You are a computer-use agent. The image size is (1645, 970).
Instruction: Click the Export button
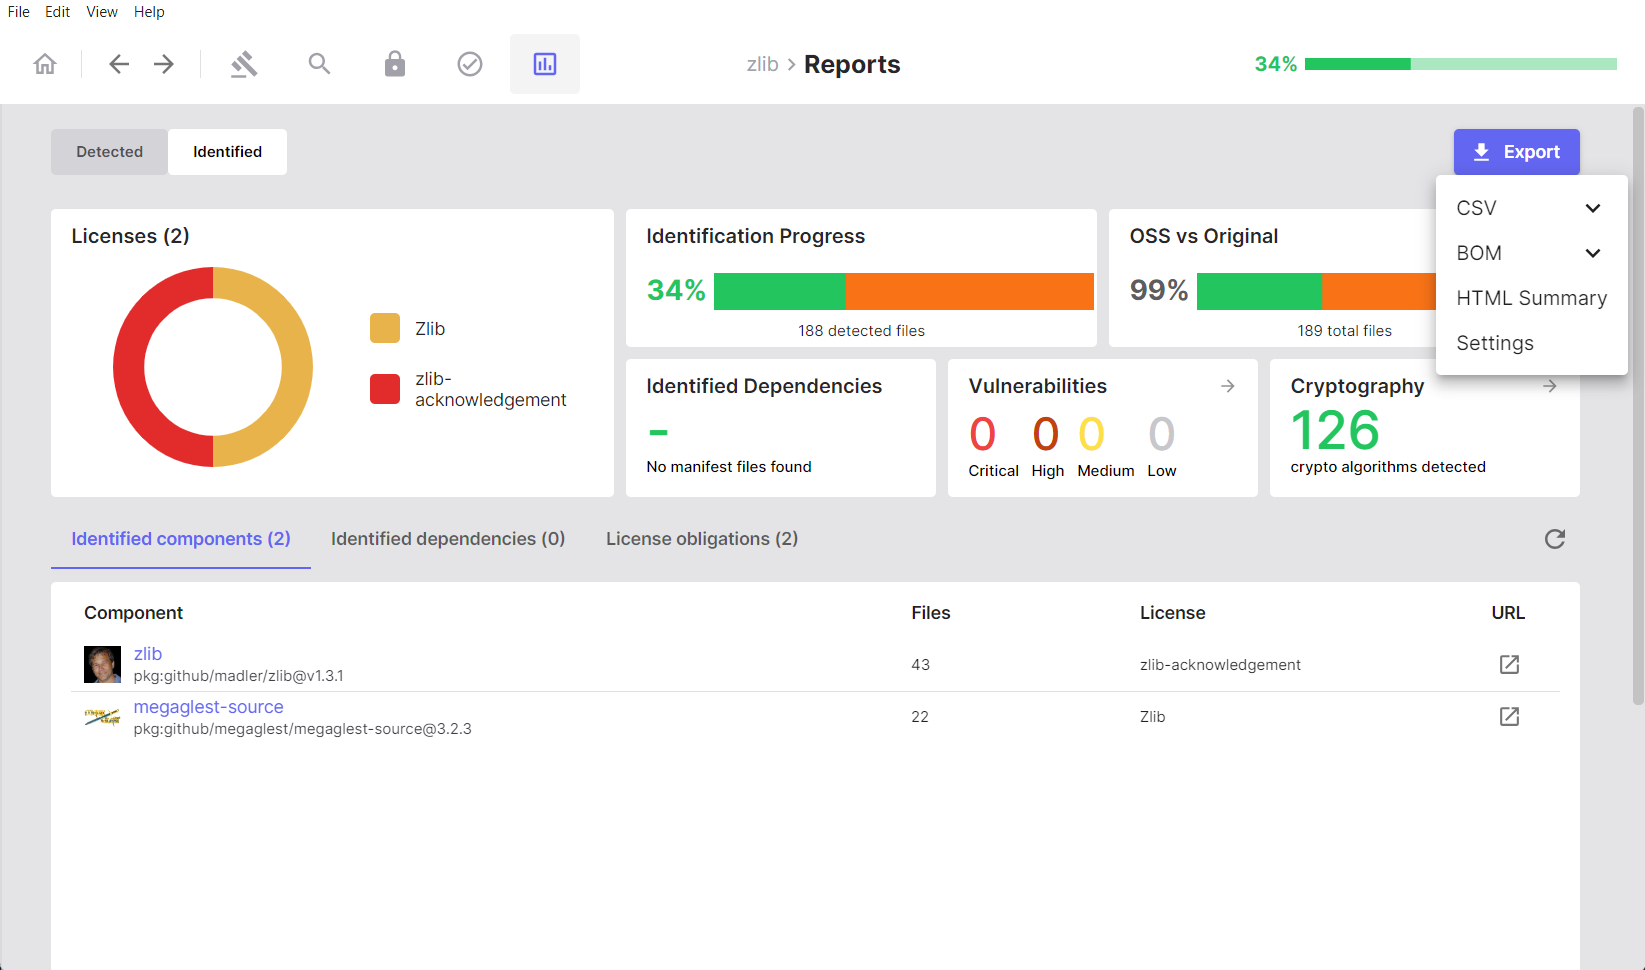(1517, 152)
